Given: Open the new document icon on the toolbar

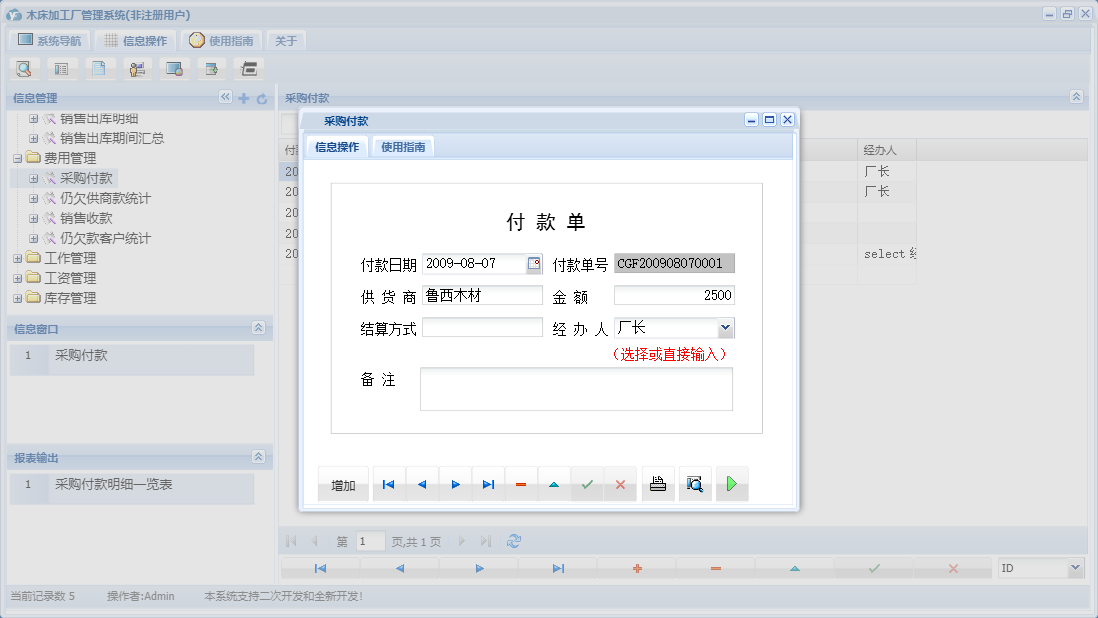Looking at the screenshot, I should [99, 68].
